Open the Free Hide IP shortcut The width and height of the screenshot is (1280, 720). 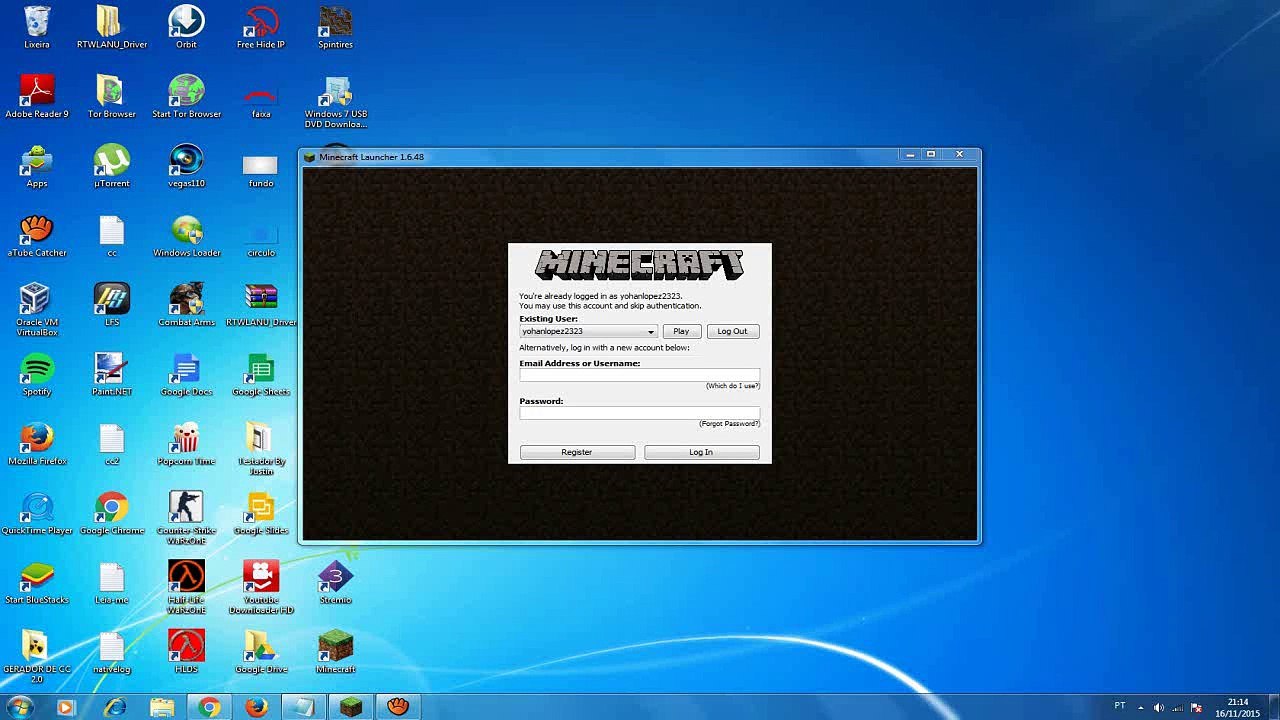tap(261, 22)
